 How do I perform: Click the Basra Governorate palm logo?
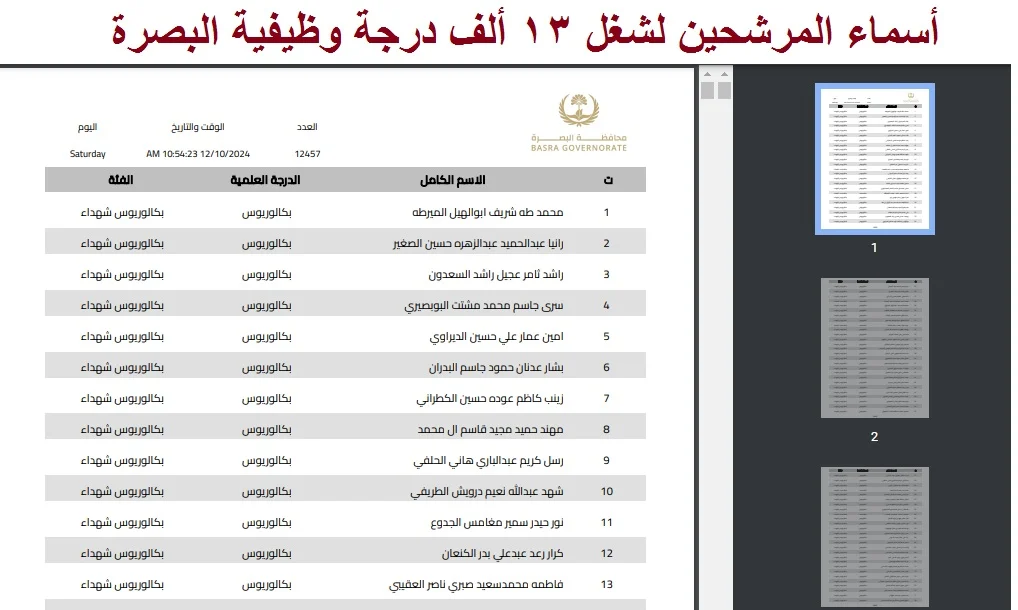tap(579, 110)
